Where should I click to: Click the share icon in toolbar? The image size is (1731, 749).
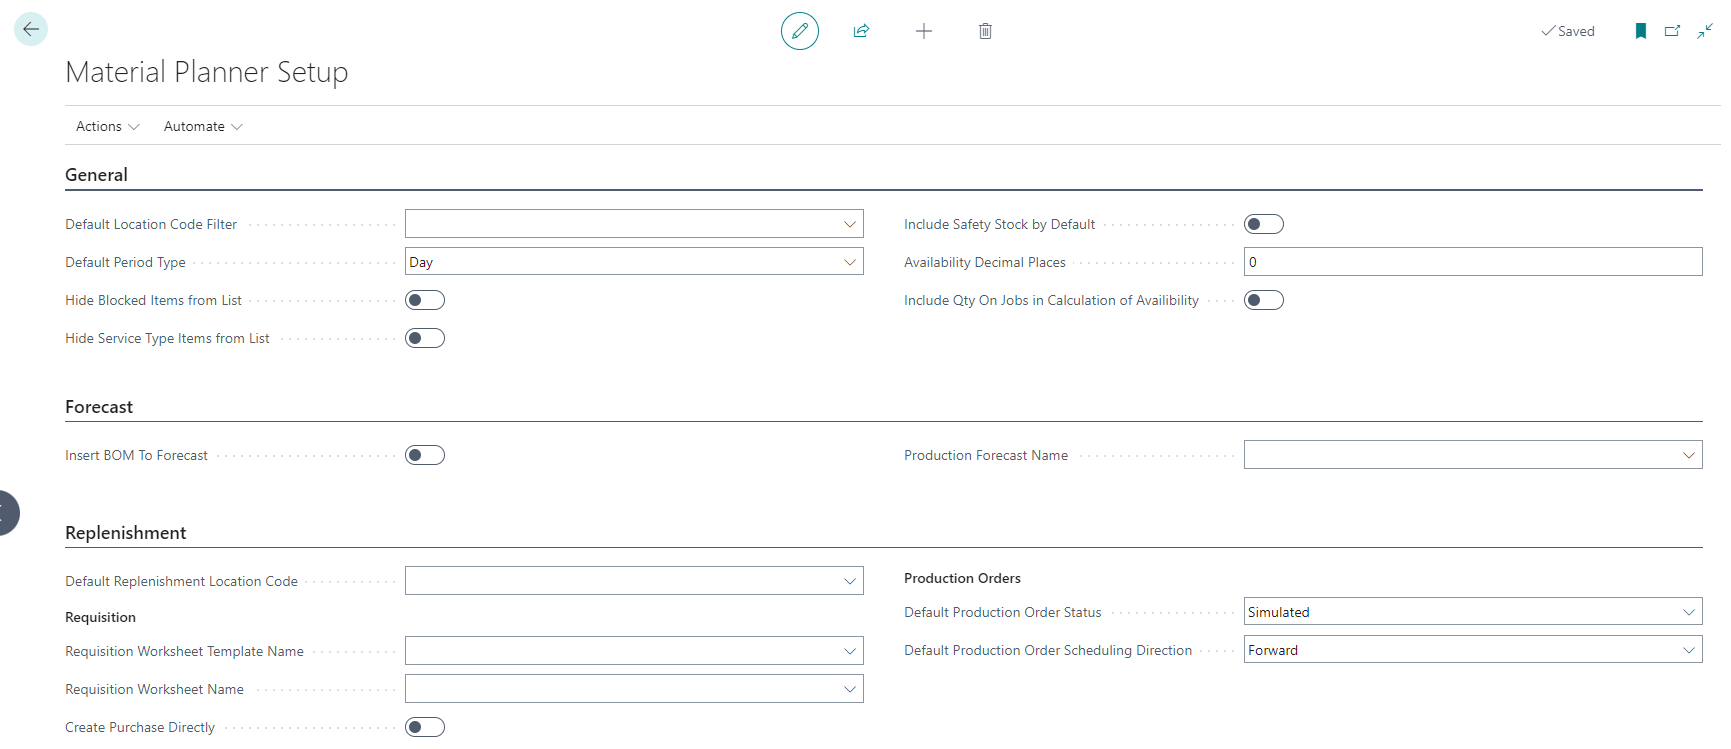[861, 31]
